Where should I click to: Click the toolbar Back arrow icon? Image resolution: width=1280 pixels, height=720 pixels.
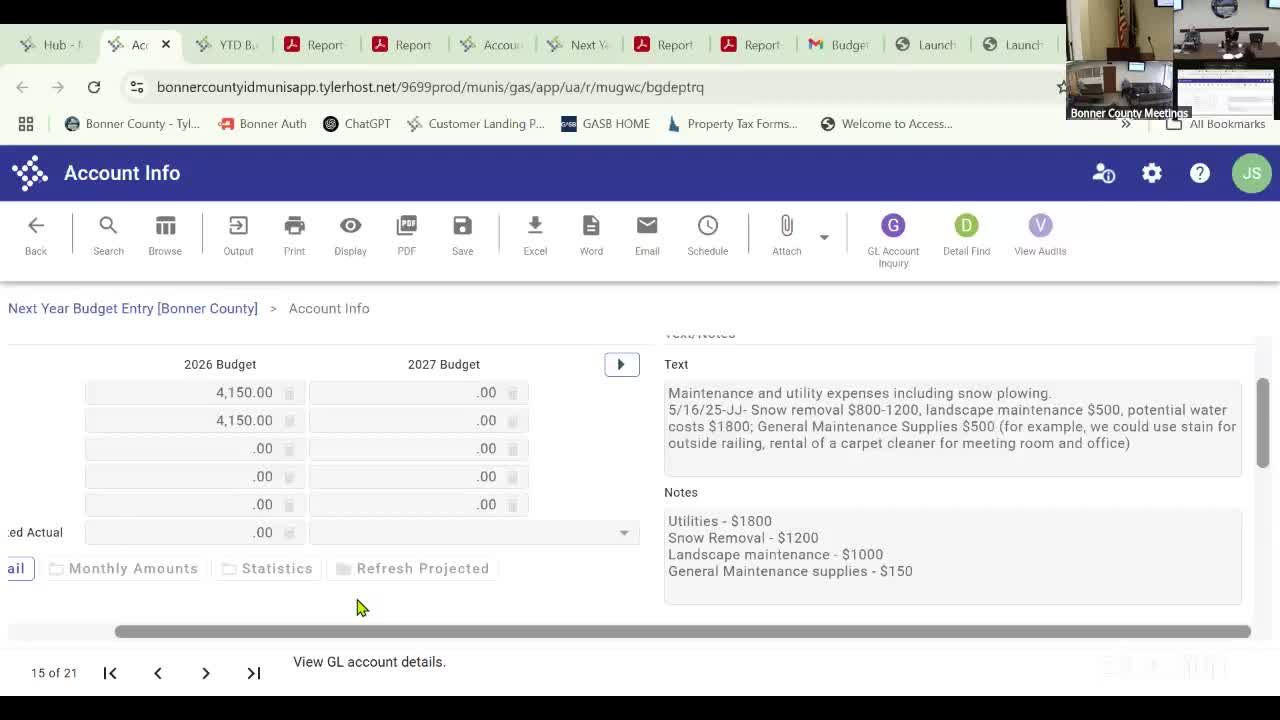(x=36, y=226)
